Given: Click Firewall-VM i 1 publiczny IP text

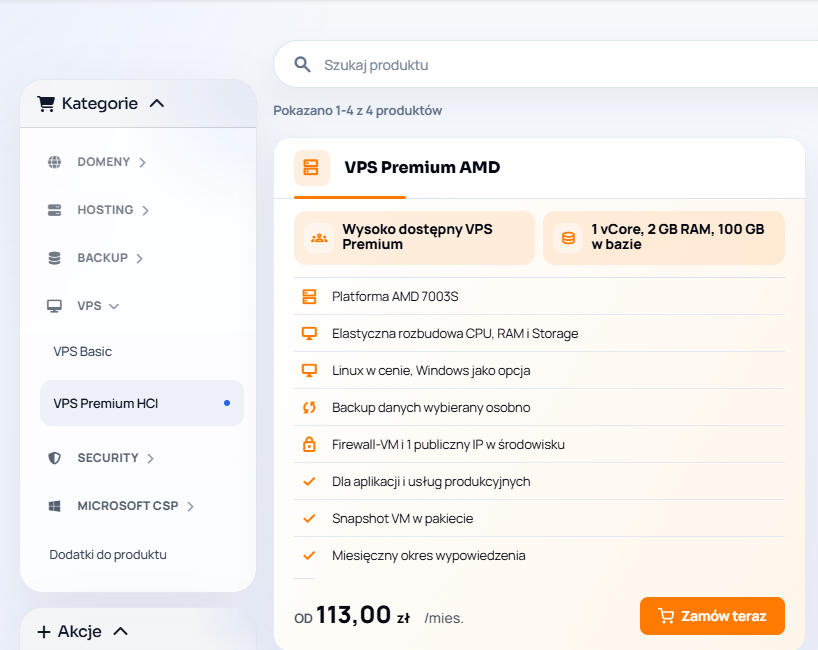Looking at the screenshot, I should click(x=448, y=444).
